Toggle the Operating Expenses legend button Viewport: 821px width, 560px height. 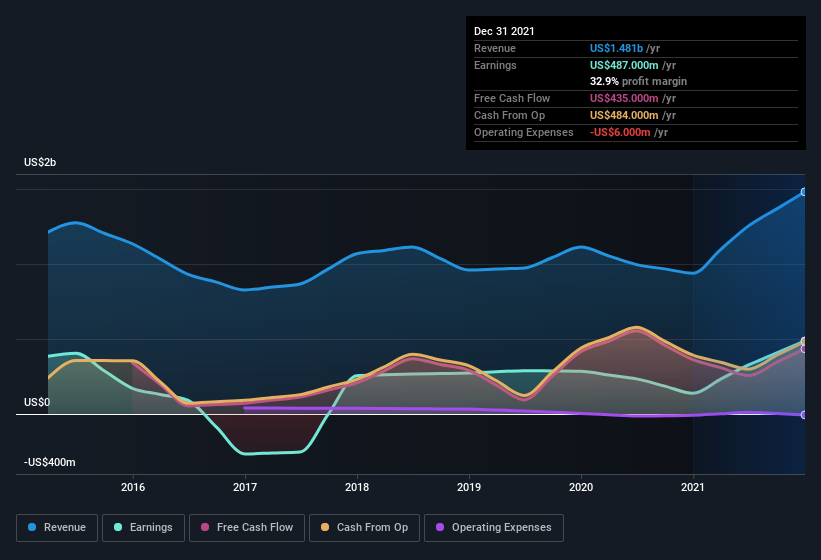(x=494, y=528)
